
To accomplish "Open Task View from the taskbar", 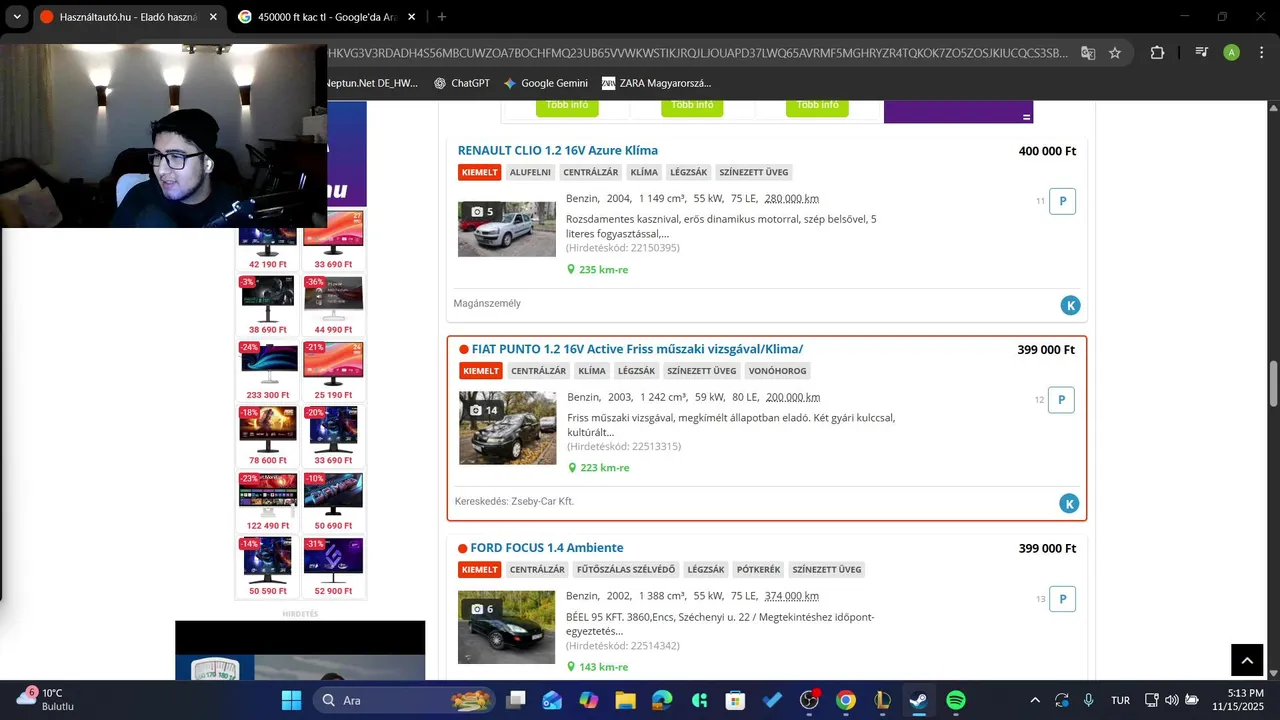I will 515,700.
